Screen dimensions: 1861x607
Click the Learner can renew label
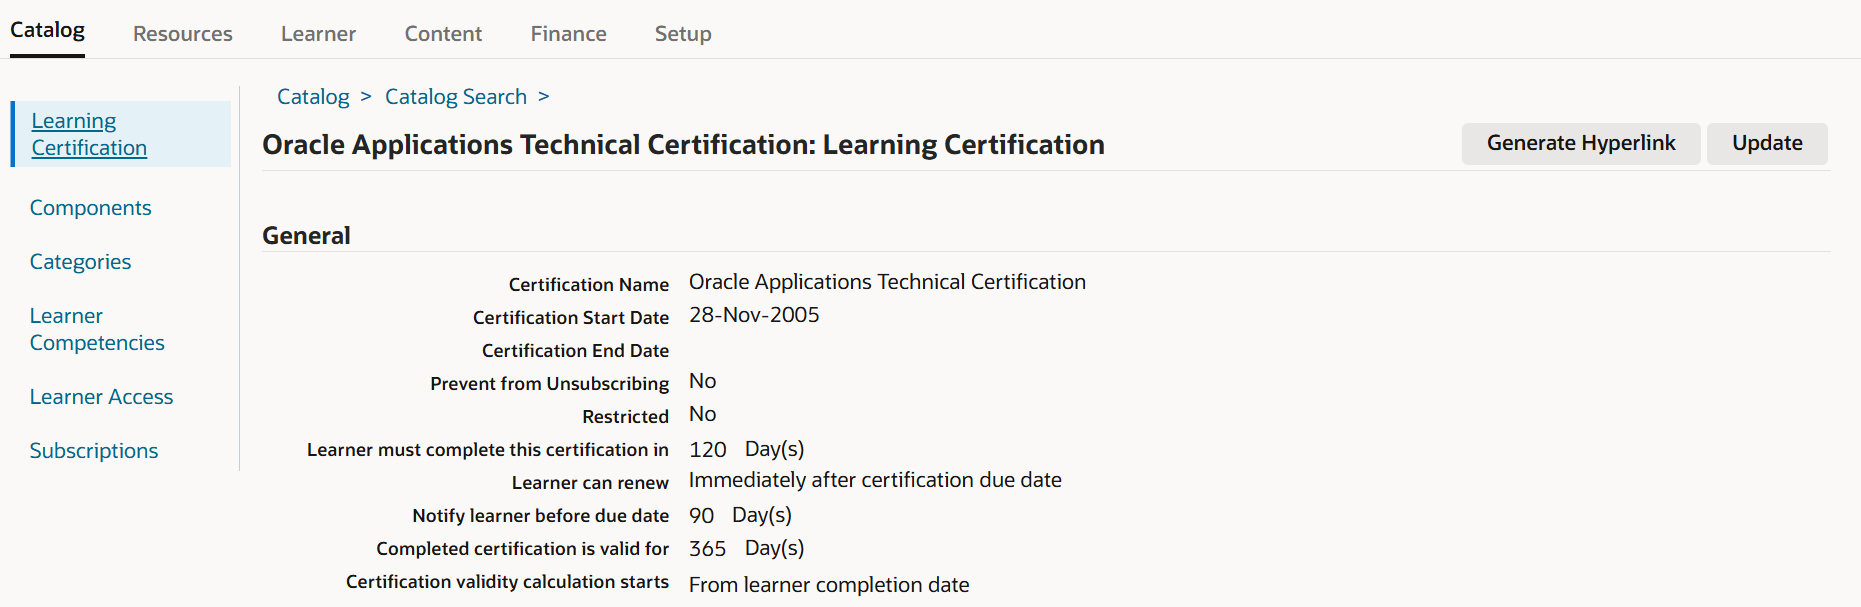pos(590,483)
